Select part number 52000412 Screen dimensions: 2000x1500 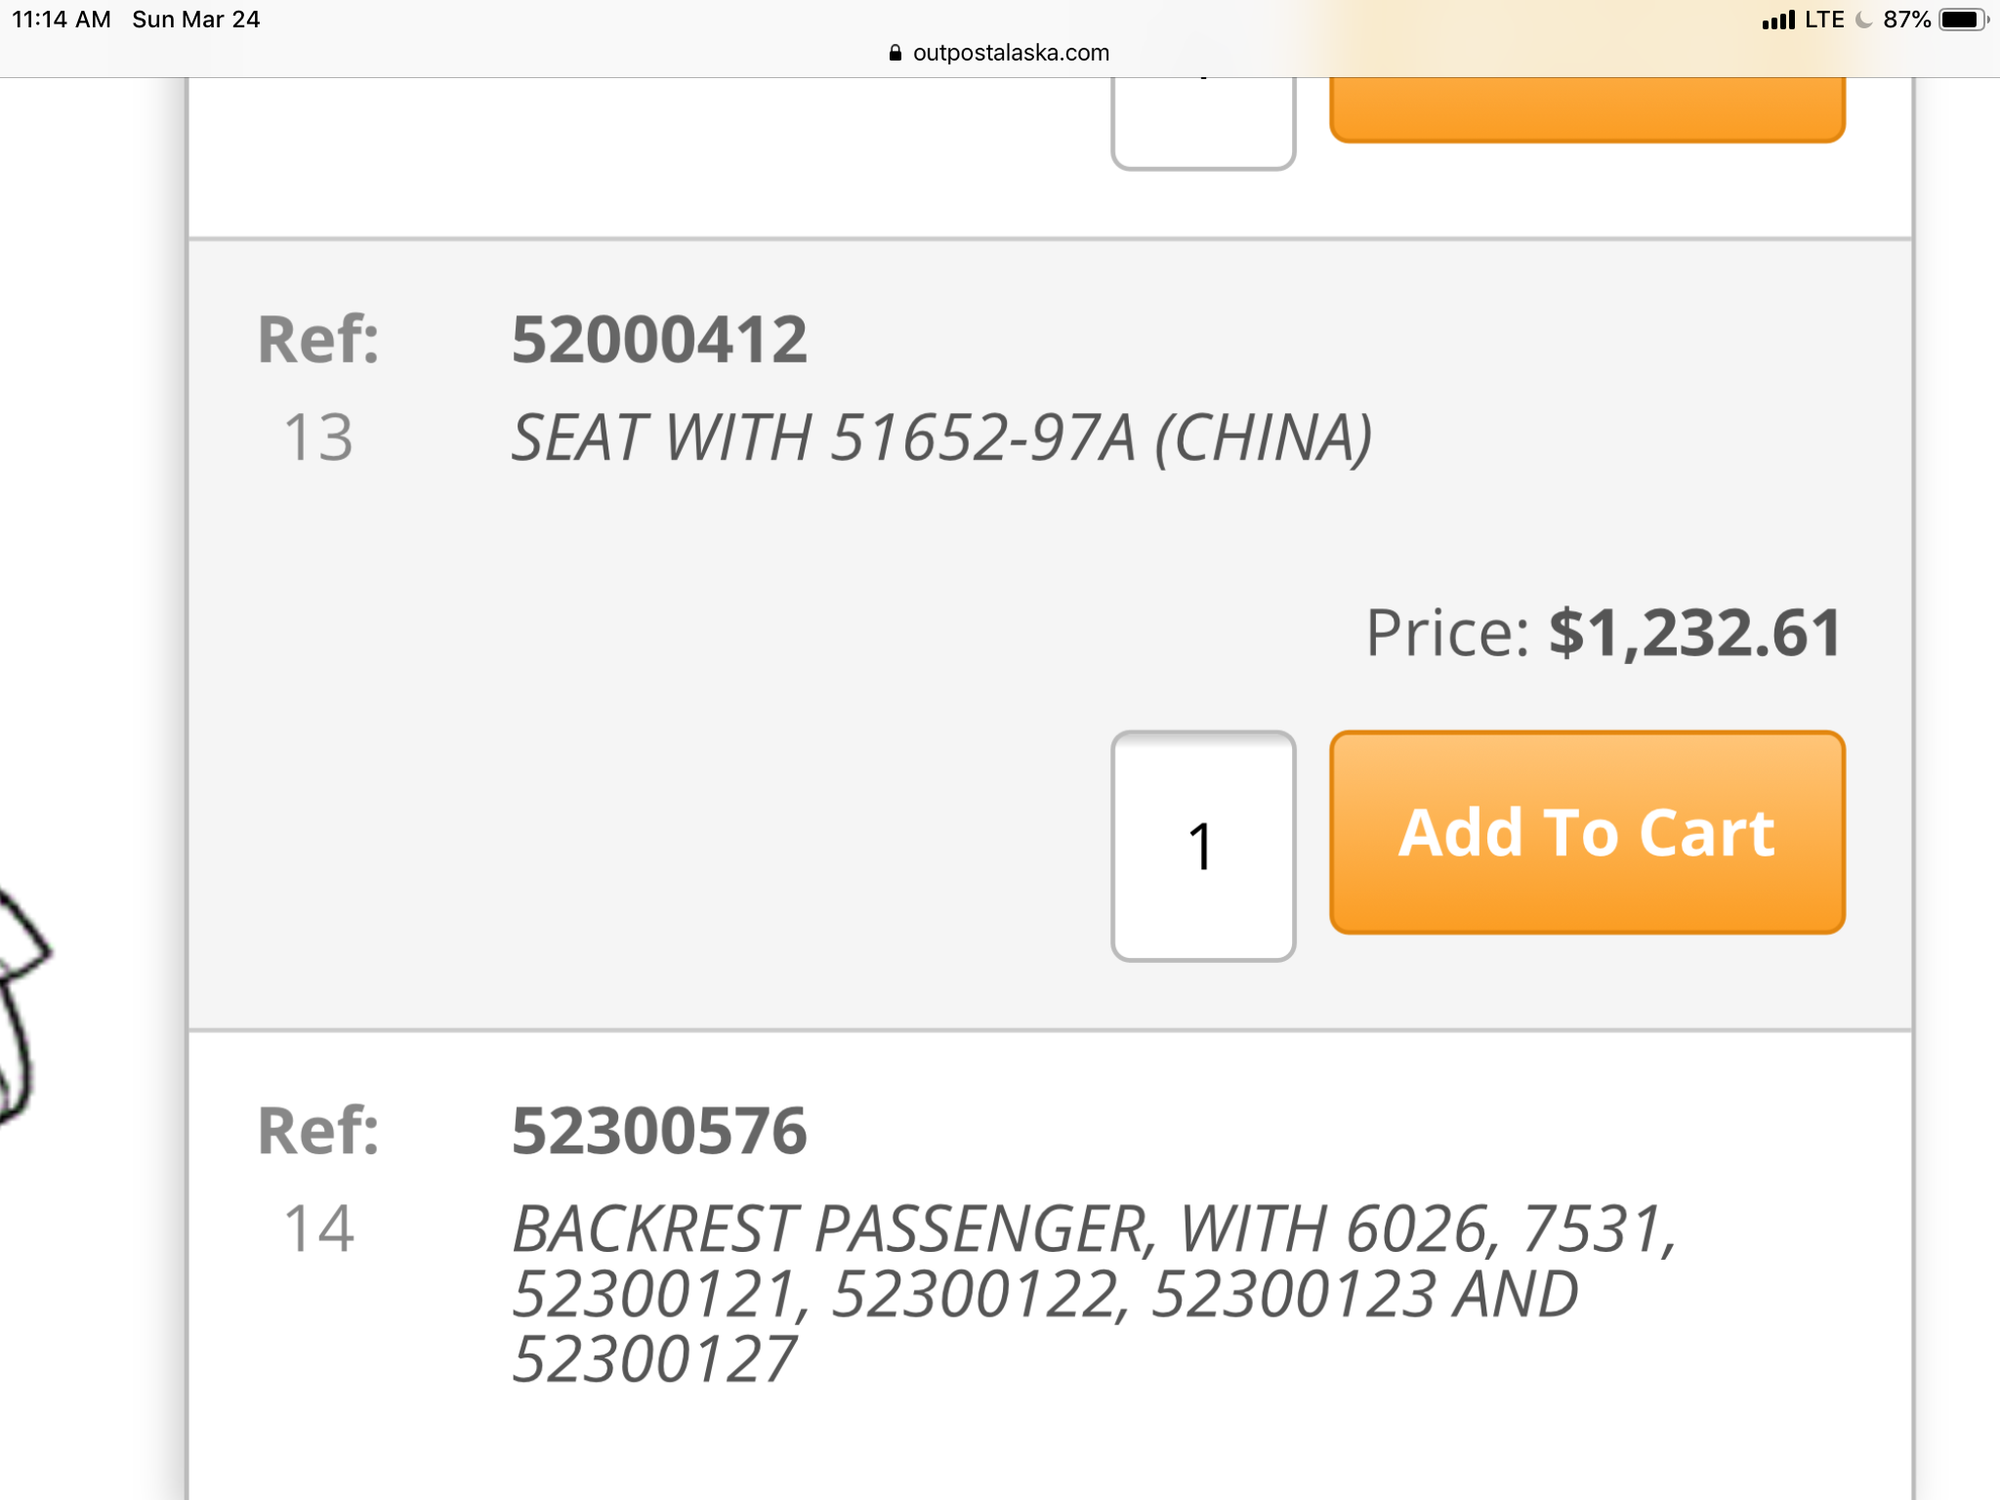click(x=659, y=339)
